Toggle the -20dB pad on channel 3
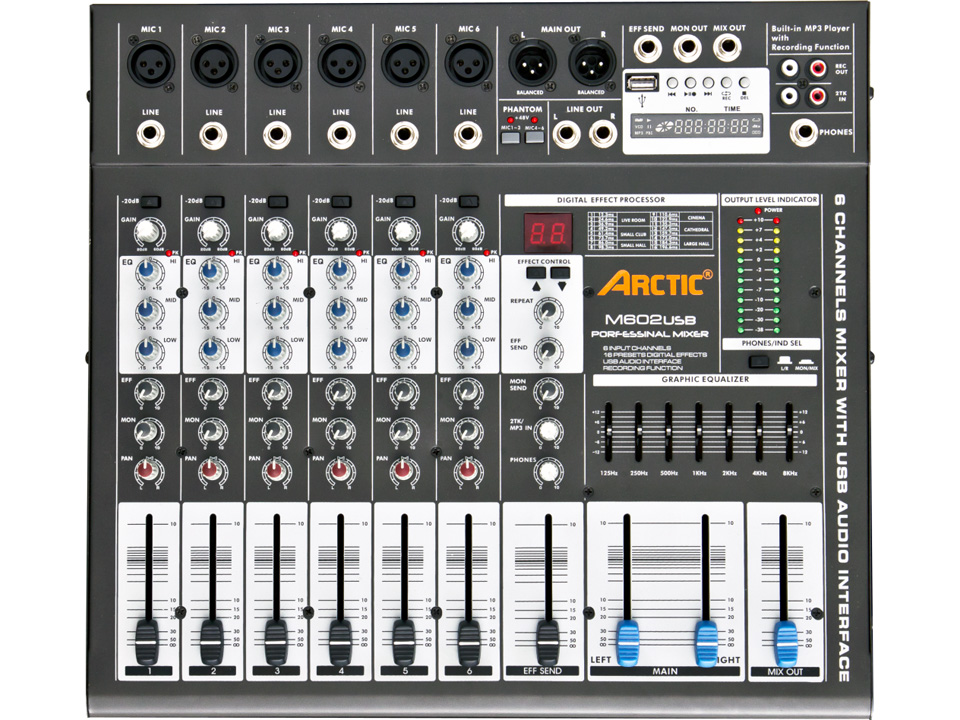This screenshot has width=960, height=720. (278, 201)
